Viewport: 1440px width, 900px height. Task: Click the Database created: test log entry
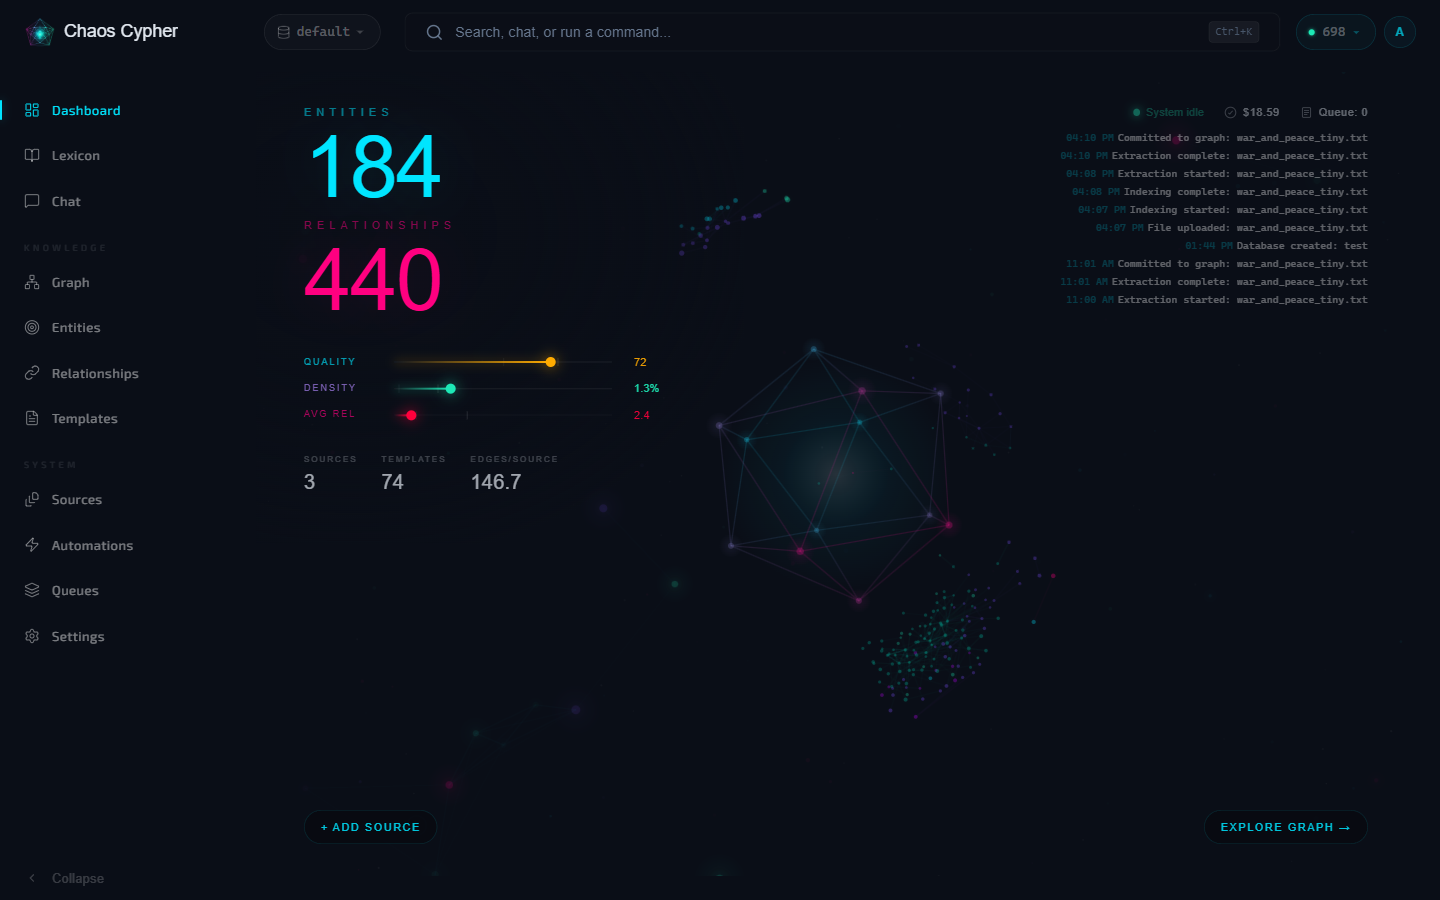pos(1276,246)
